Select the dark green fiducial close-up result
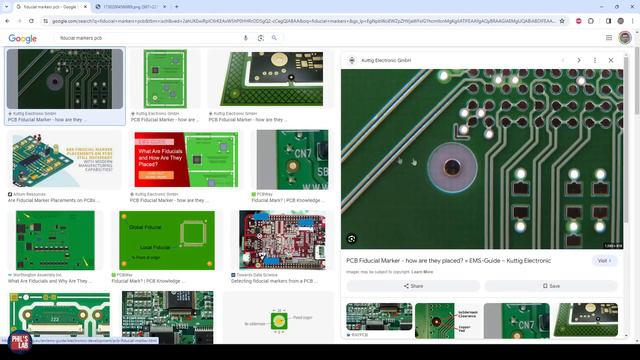This screenshot has width=640, height=360. pos(65,79)
